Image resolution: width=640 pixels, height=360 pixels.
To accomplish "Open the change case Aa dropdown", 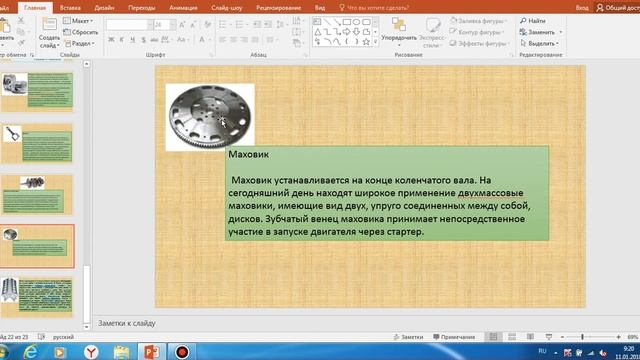I will coord(182,40).
